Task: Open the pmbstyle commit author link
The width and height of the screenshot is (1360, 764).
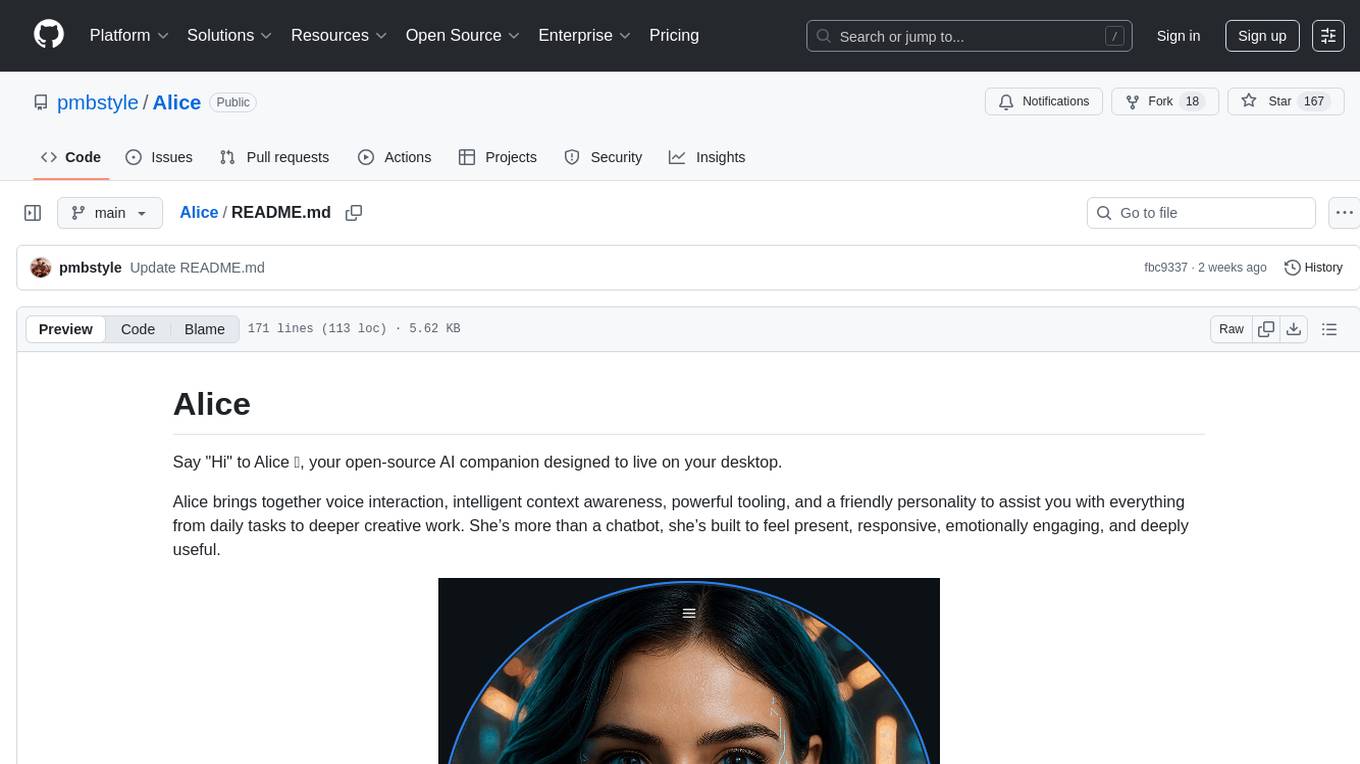Action: pyautogui.click(x=91, y=268)
